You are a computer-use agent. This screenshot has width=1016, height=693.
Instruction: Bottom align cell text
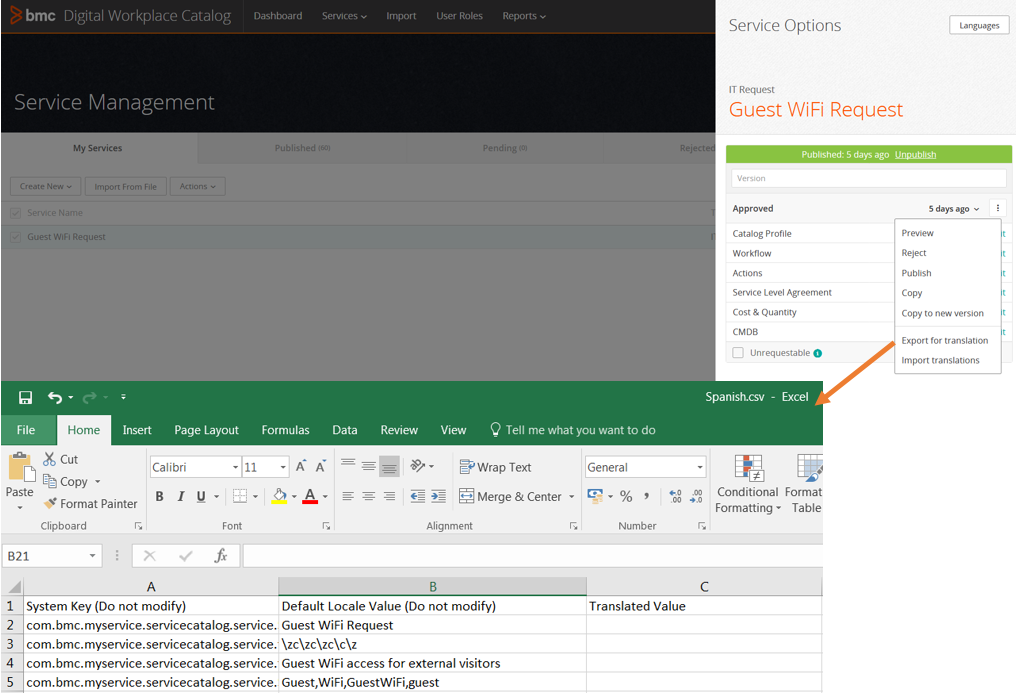(x=389, y=466)
